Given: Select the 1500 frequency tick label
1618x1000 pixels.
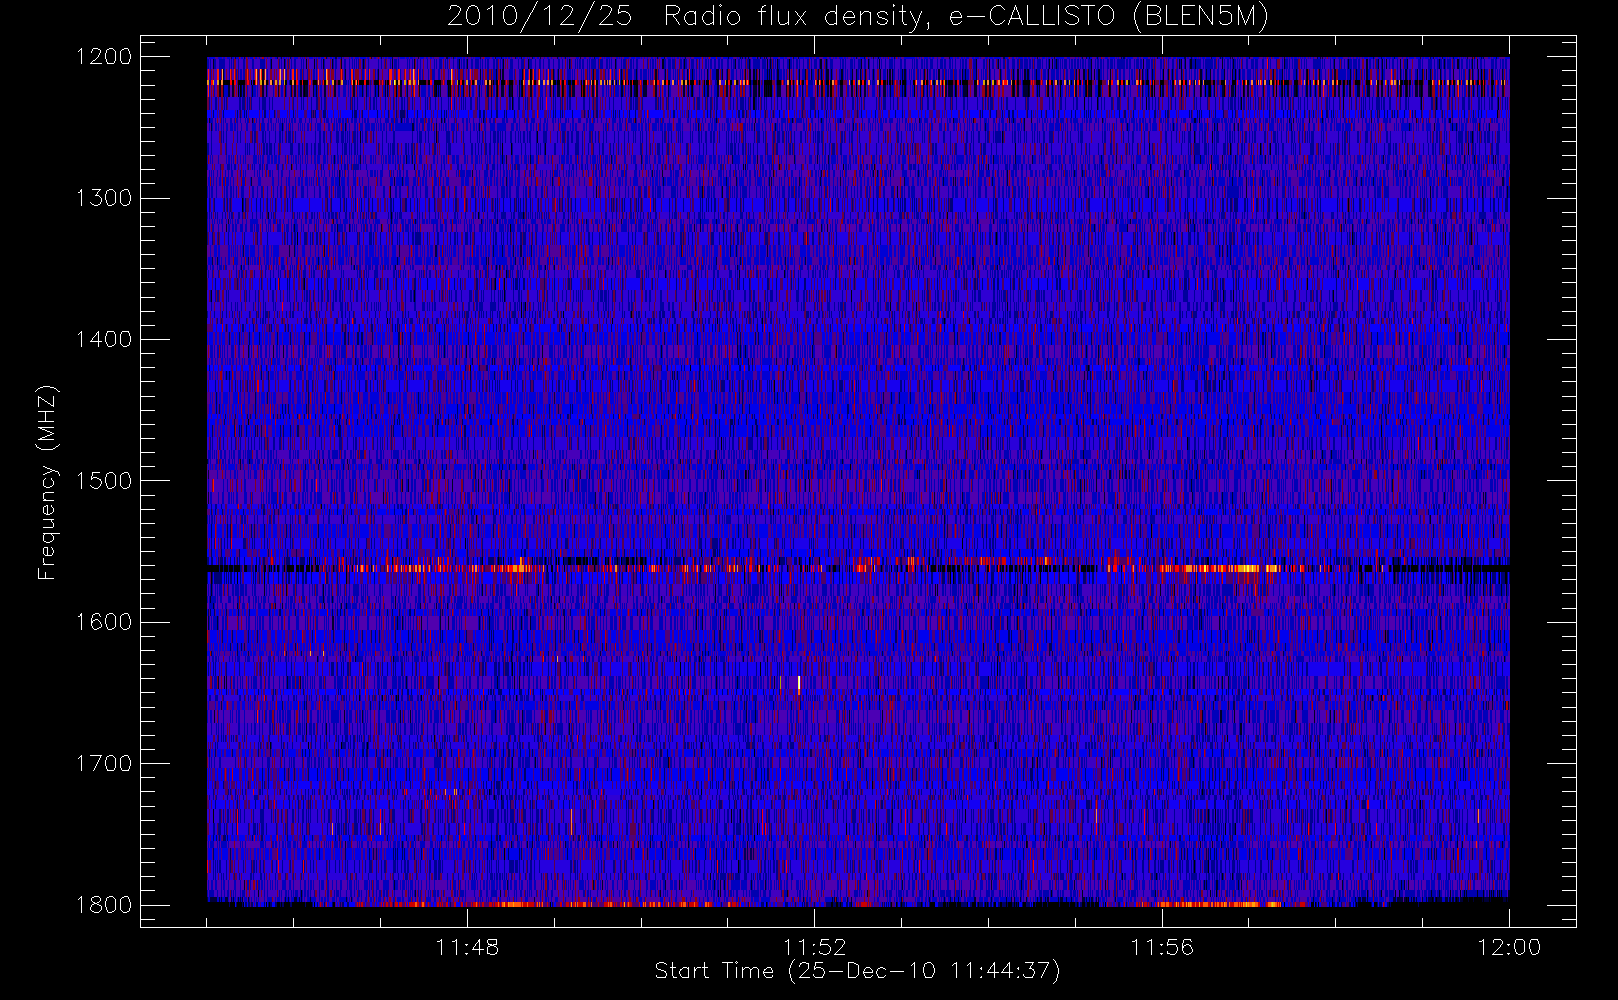Looking at the screenshot, I should (105, 481).
